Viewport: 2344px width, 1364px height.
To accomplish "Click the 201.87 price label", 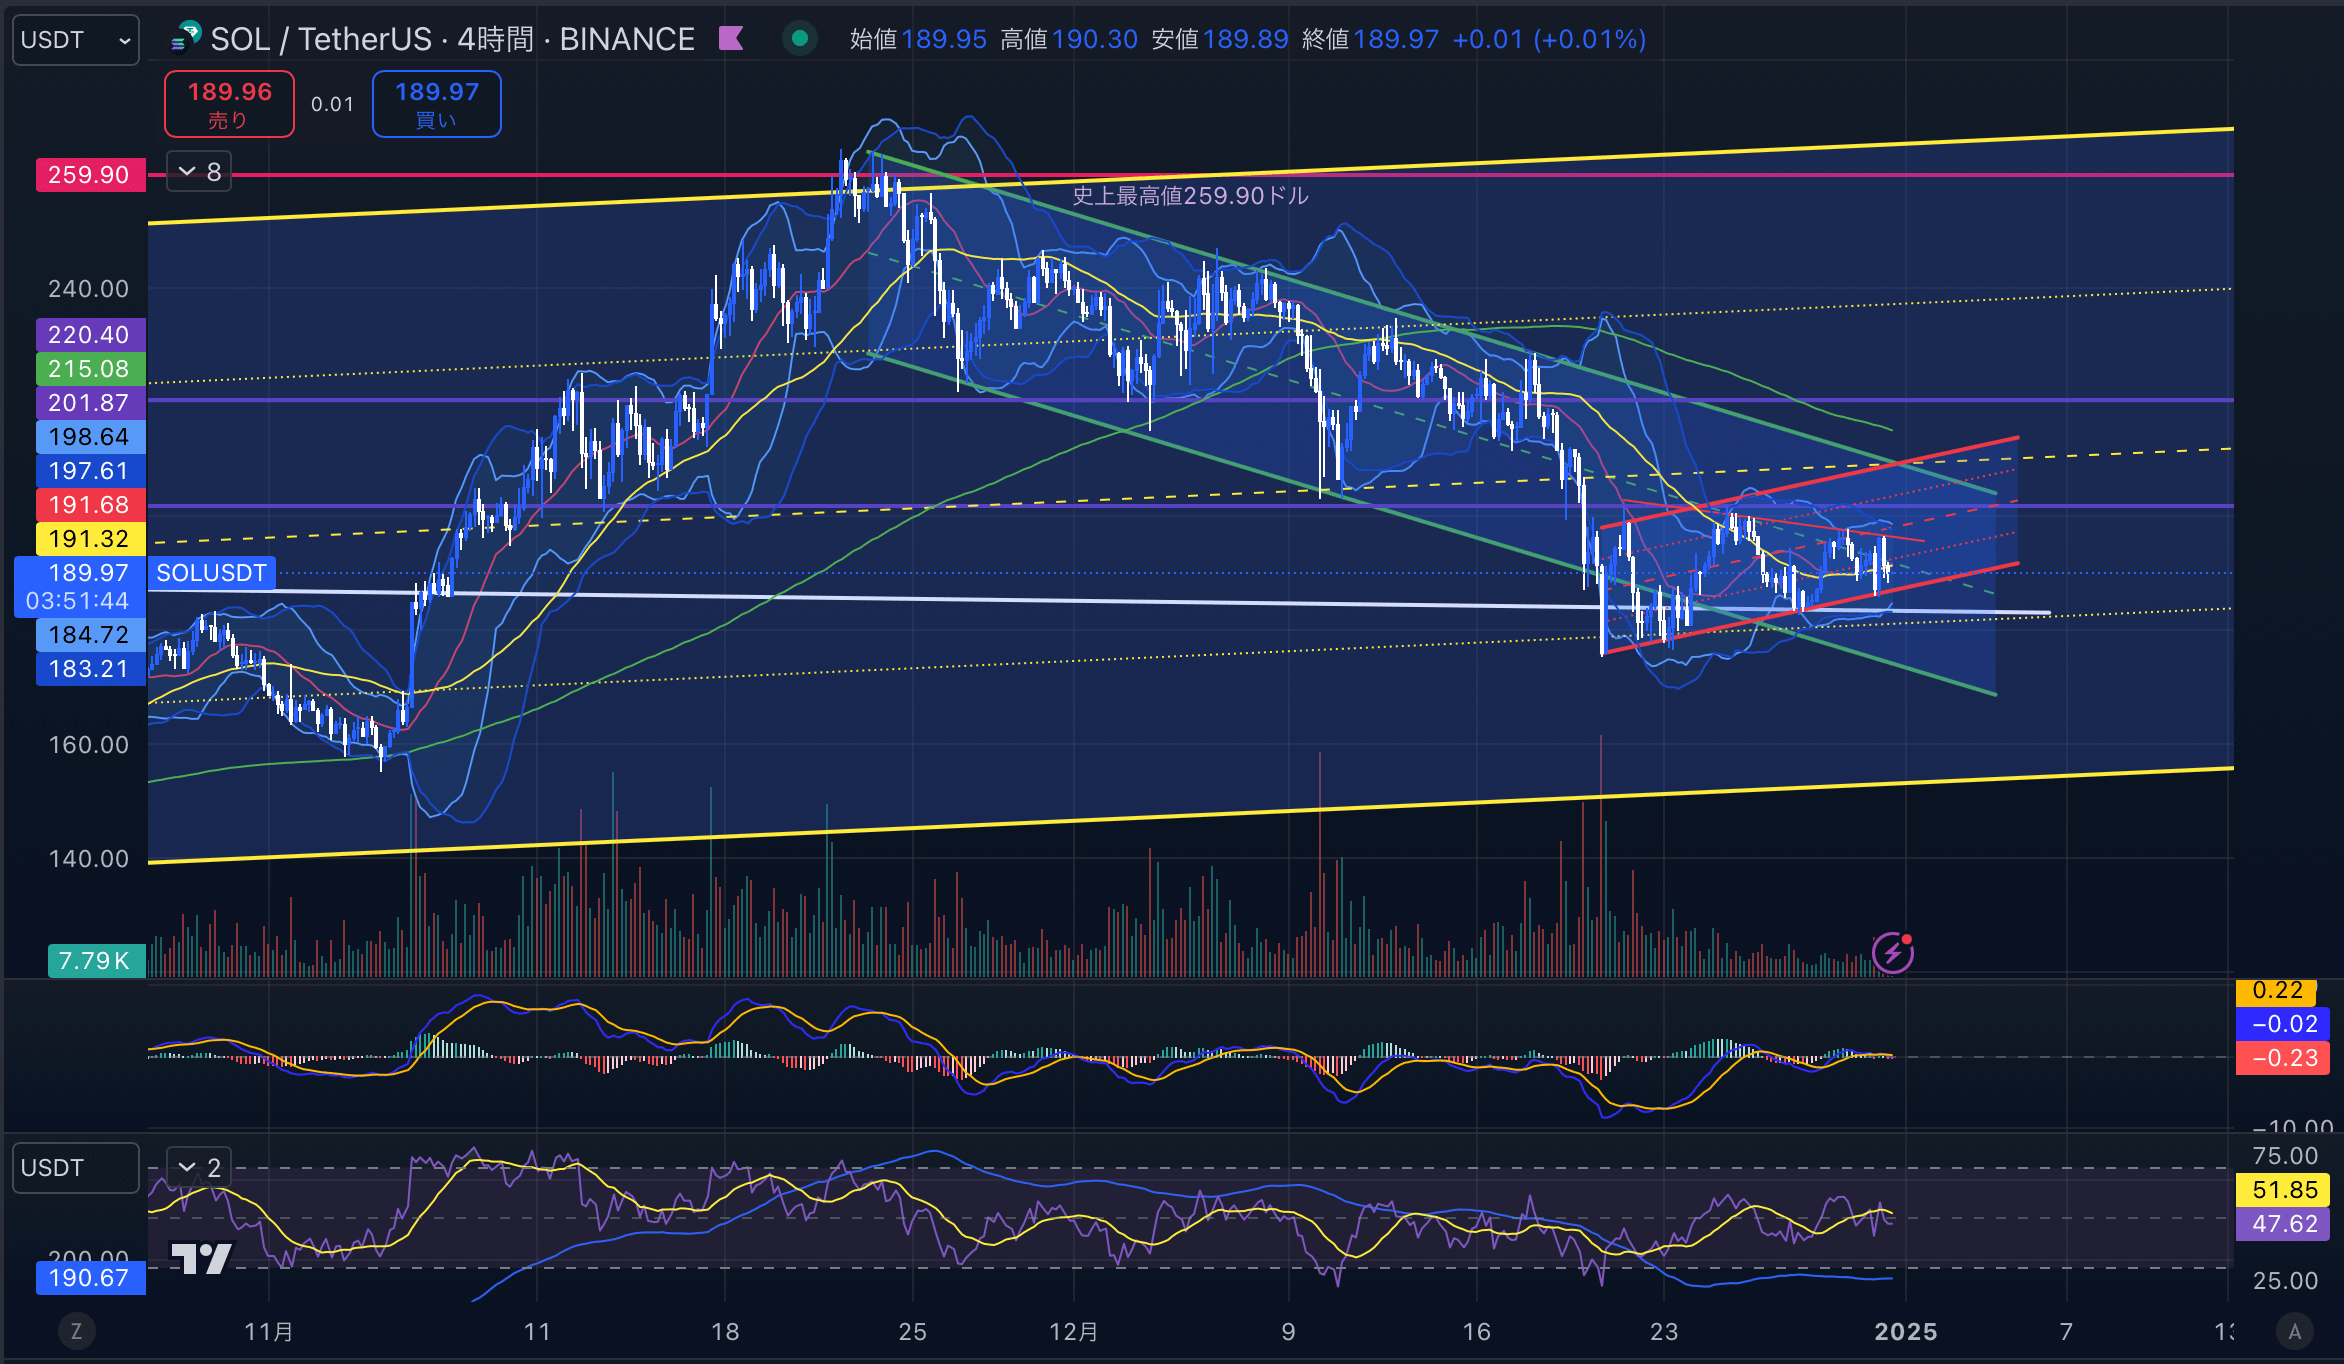I will 90,403.
